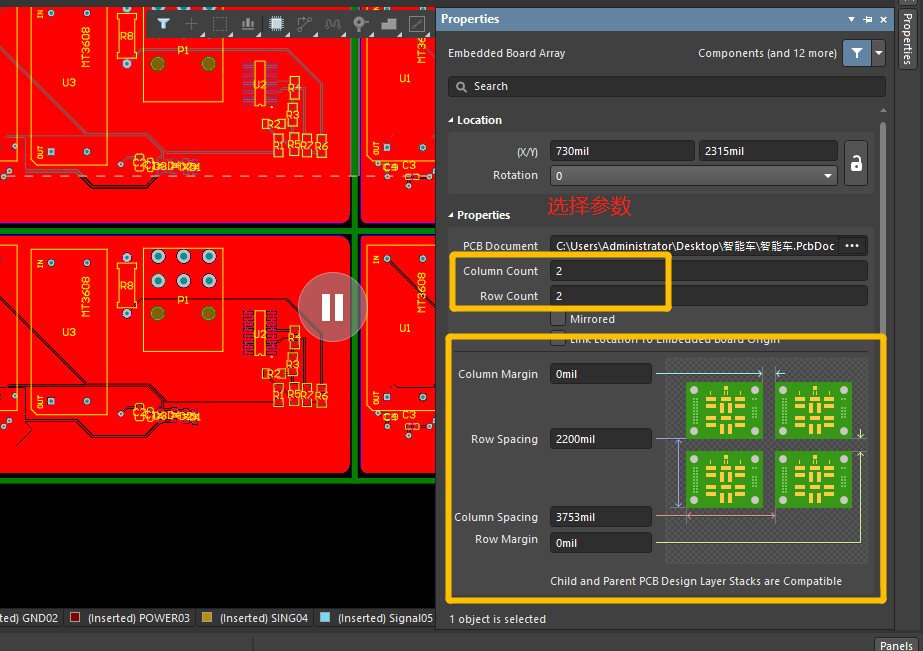Open the Rotation dropdown
Viewport: 923px width, 651px height.
(828, 175)
